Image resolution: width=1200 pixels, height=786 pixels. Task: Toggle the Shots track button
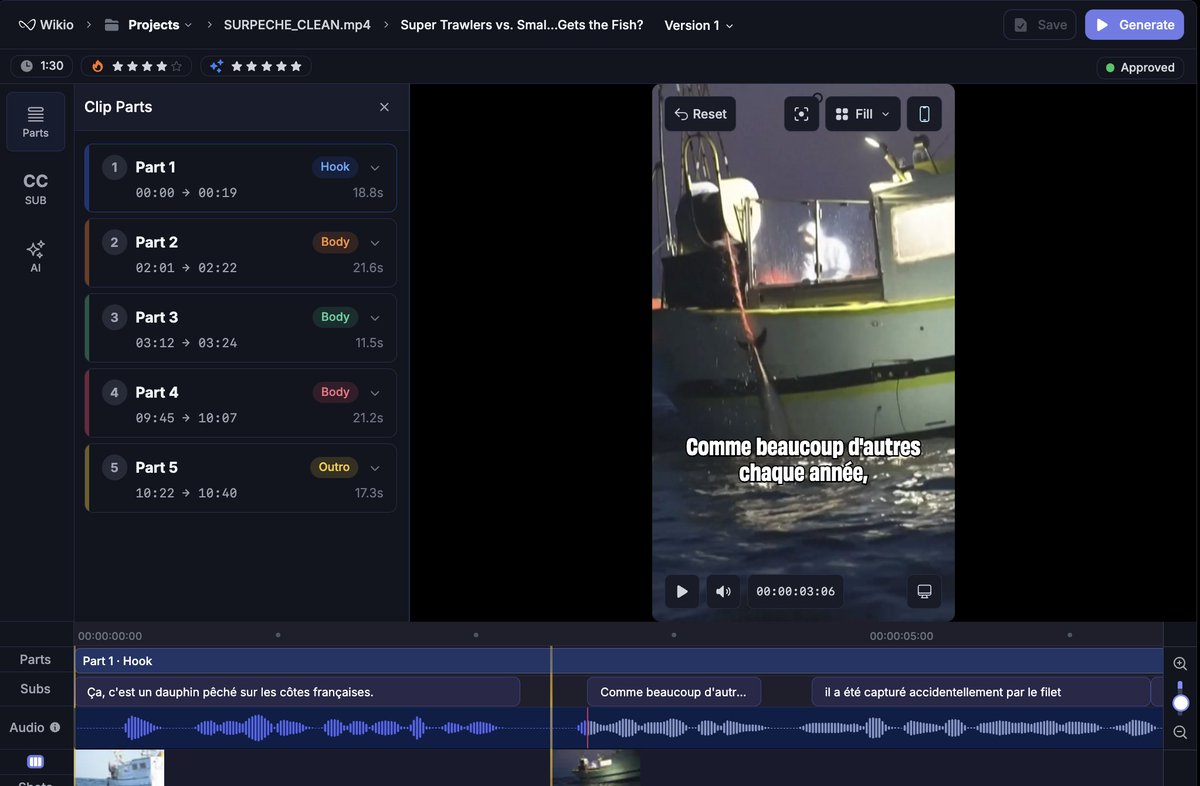pyautogui.click(x=35, y=762)
